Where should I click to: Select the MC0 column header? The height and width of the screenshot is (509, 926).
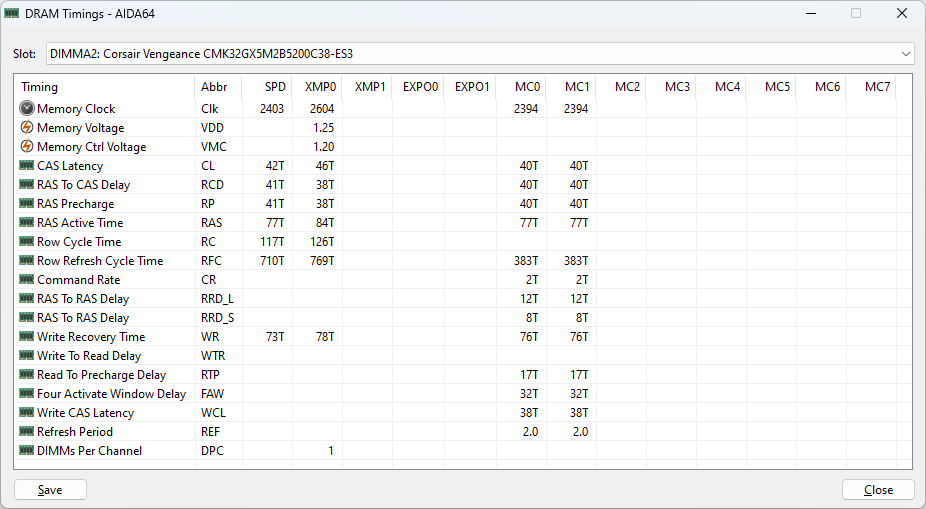[526, 87]
